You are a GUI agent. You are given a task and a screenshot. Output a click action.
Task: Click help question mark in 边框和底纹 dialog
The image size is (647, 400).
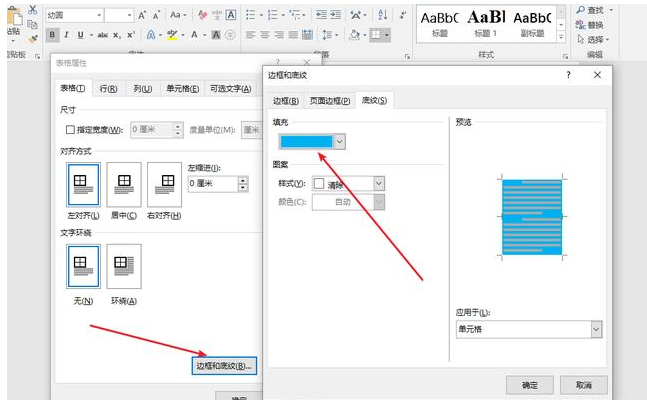pyautogui.click(x=568, y=75)
